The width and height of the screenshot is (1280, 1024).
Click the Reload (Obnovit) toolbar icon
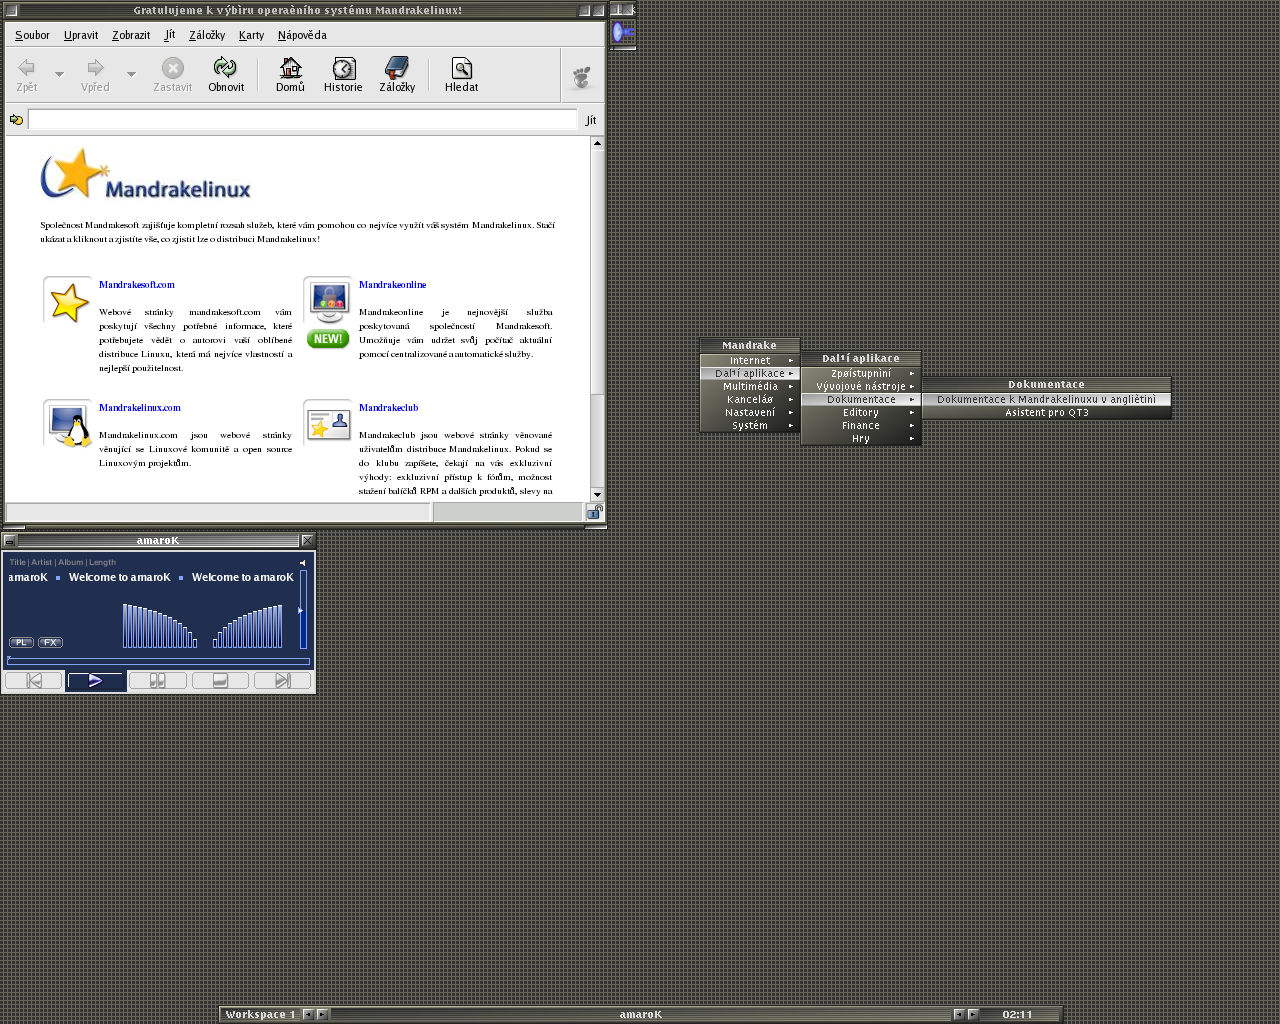tap(226, 68)
